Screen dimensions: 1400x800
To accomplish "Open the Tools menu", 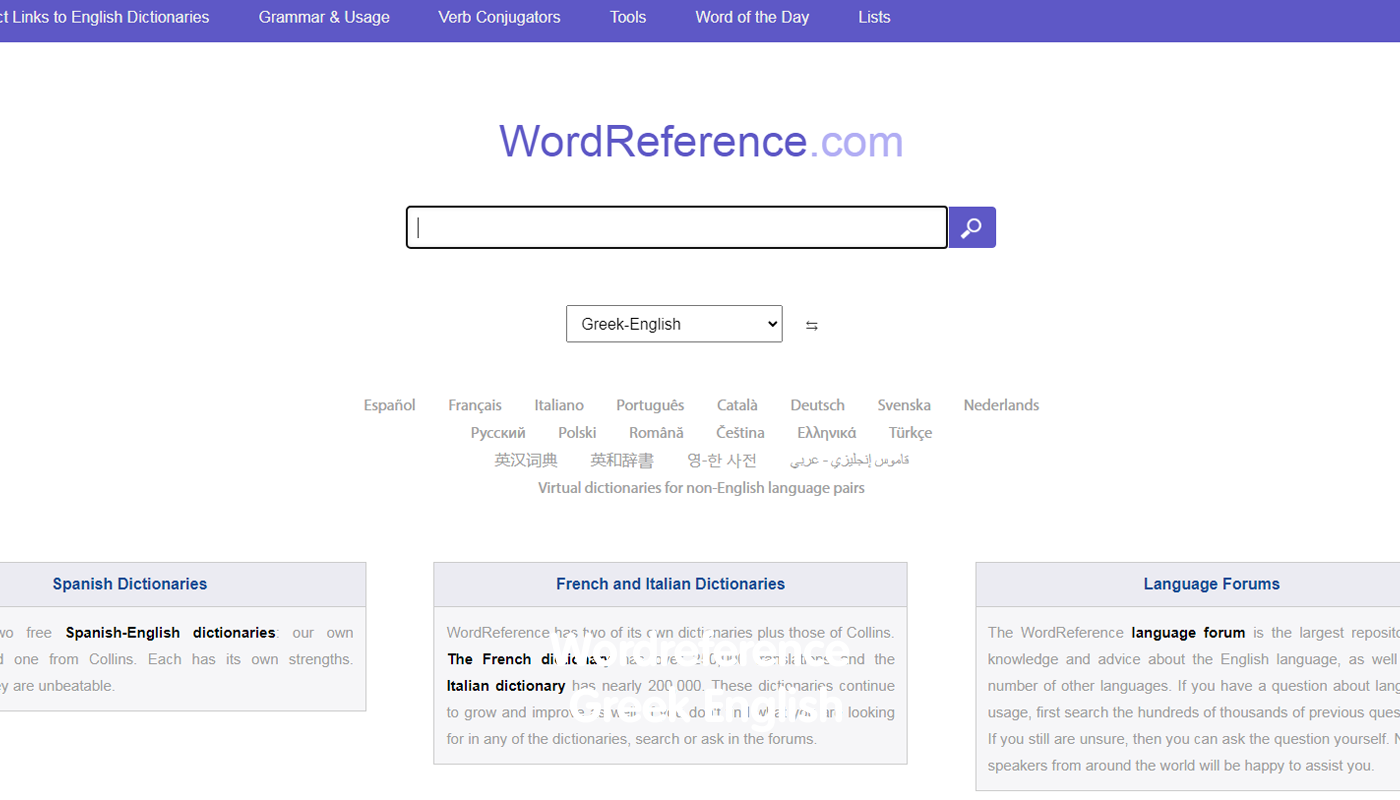I will [628, 17].
